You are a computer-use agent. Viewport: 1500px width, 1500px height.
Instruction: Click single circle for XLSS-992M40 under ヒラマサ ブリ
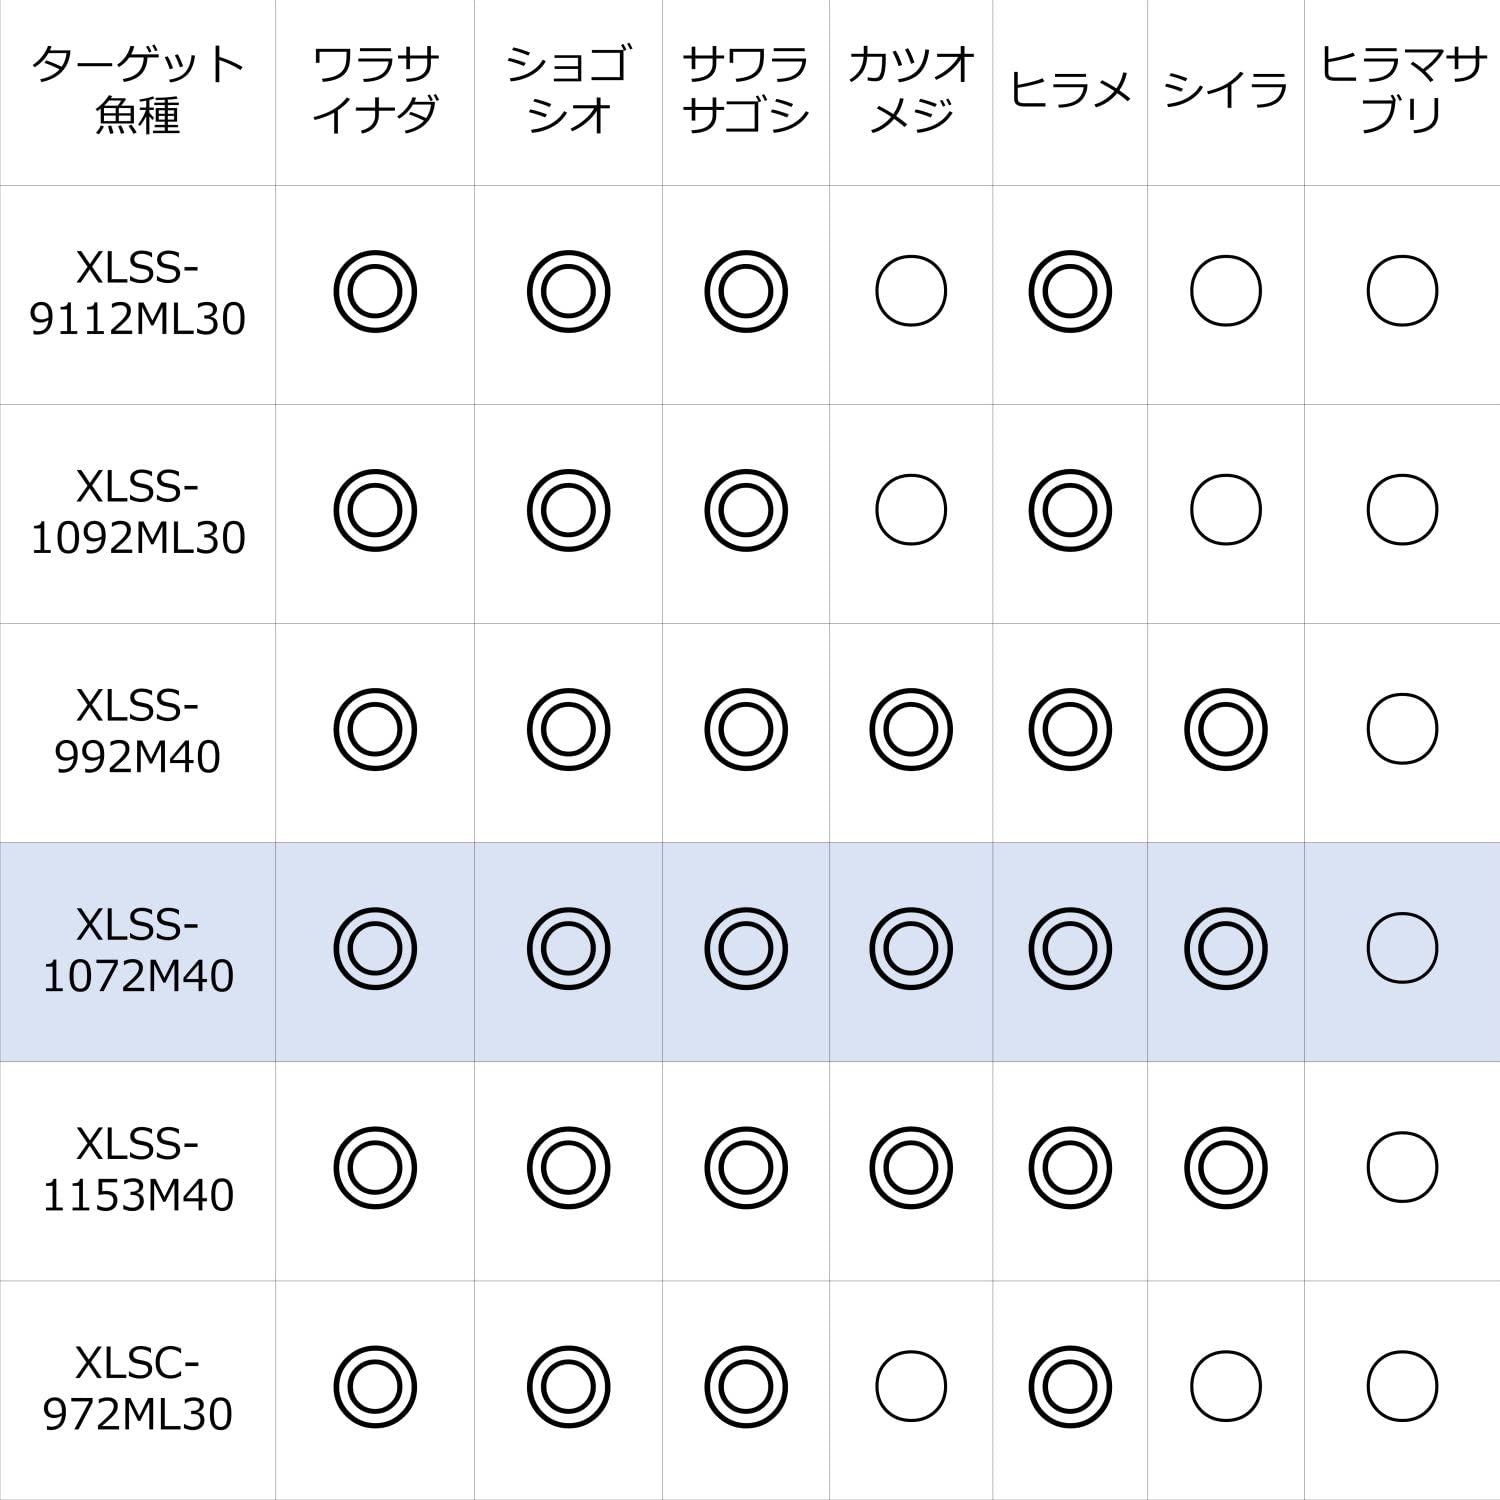(x=1402, y=729)
